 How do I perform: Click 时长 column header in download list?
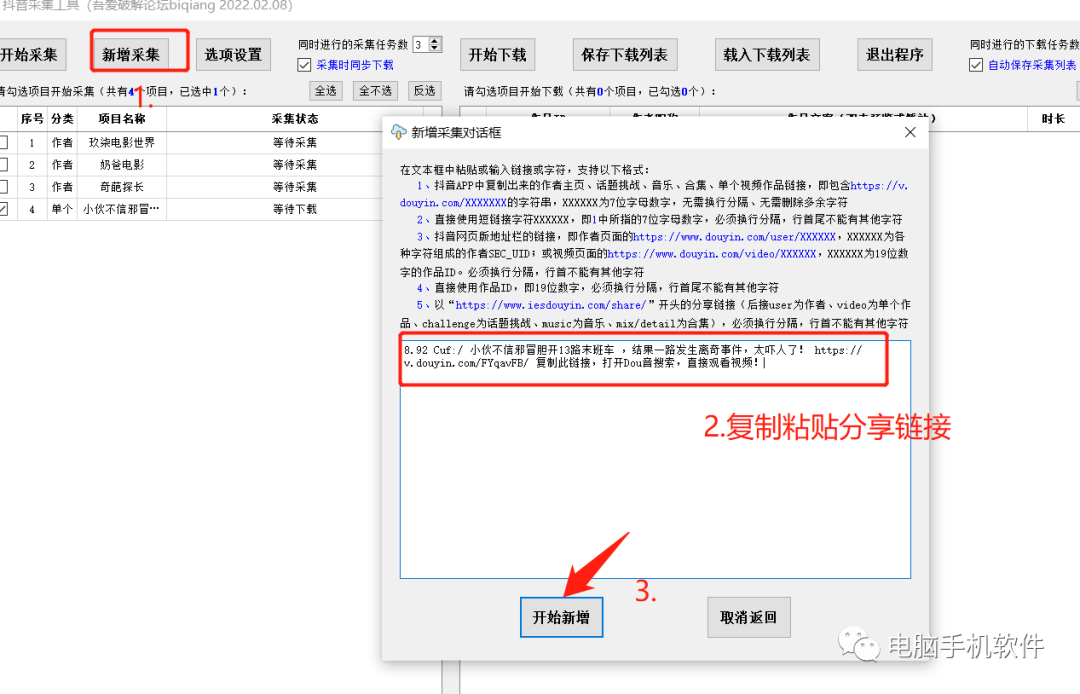1053,118
